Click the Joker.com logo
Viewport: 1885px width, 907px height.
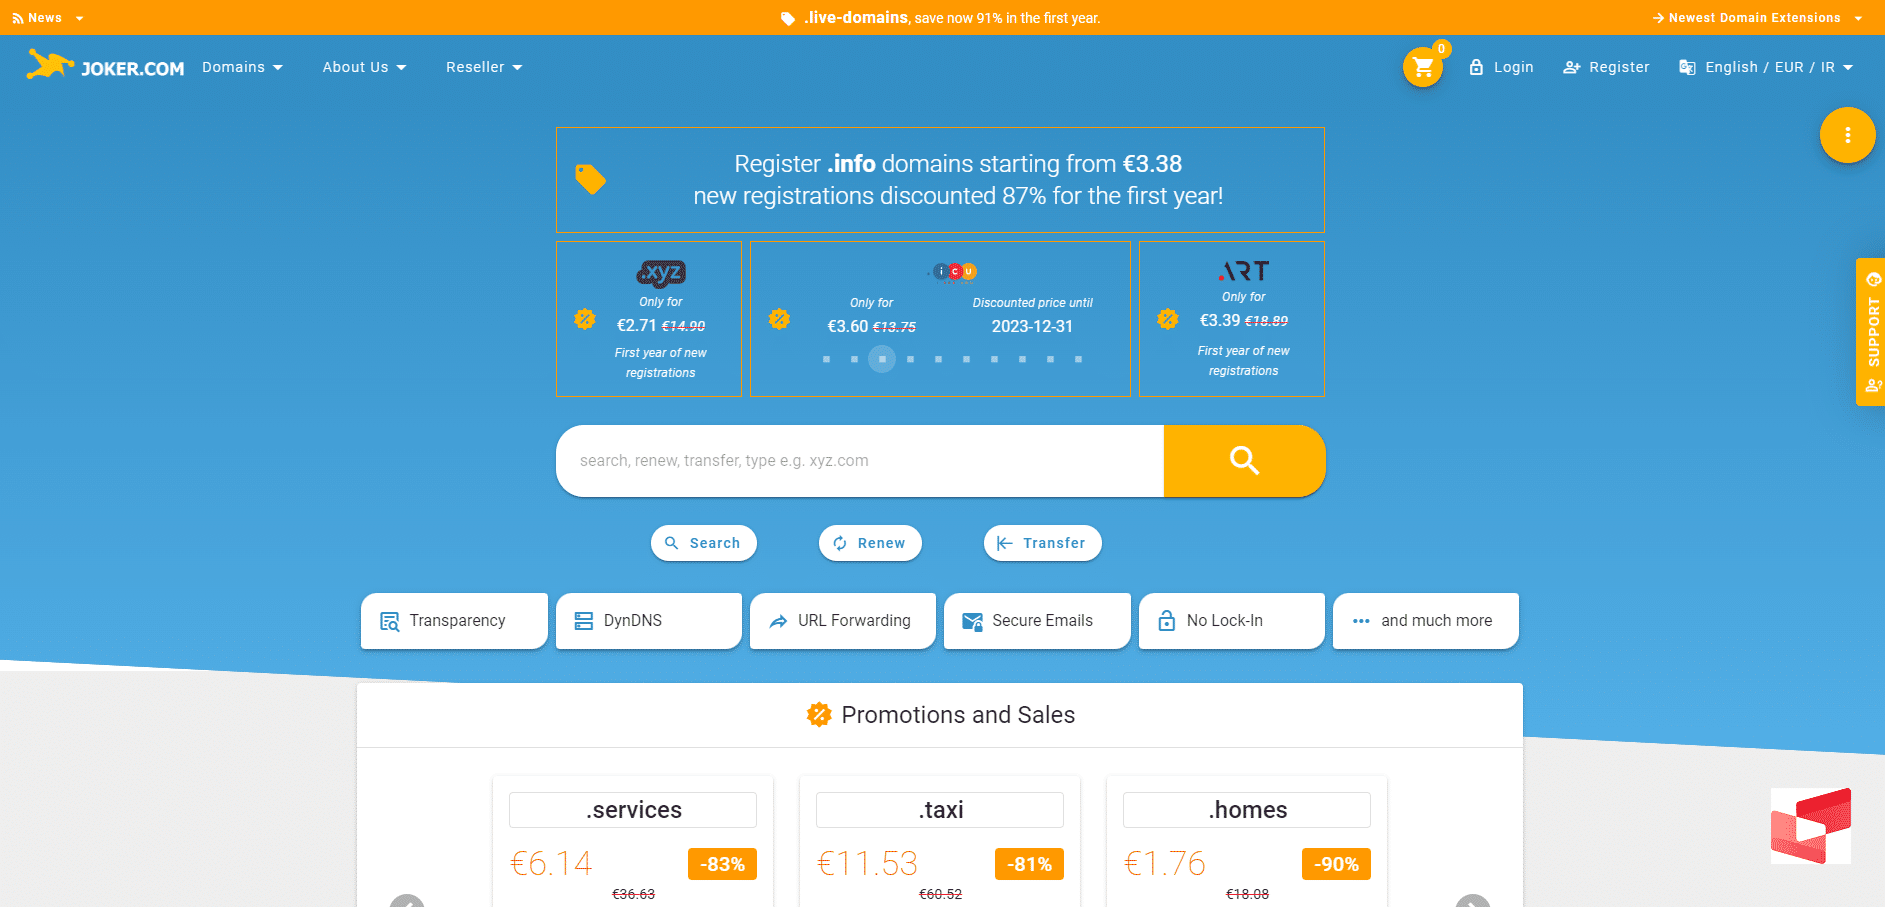pos(106,66)
